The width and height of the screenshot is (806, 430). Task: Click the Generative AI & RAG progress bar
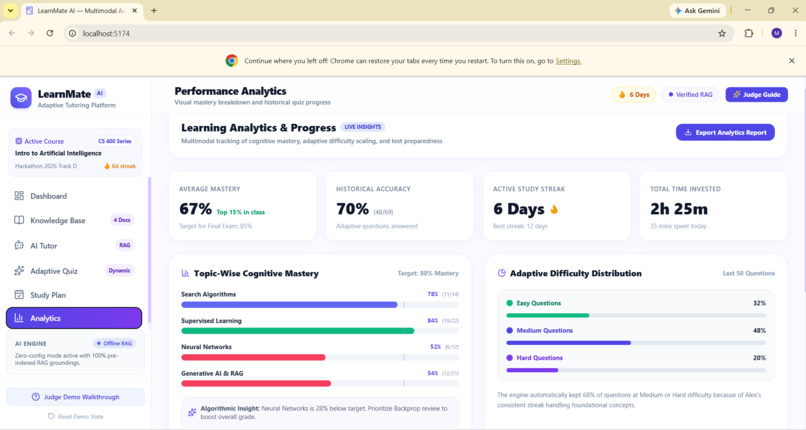[320, 383]
